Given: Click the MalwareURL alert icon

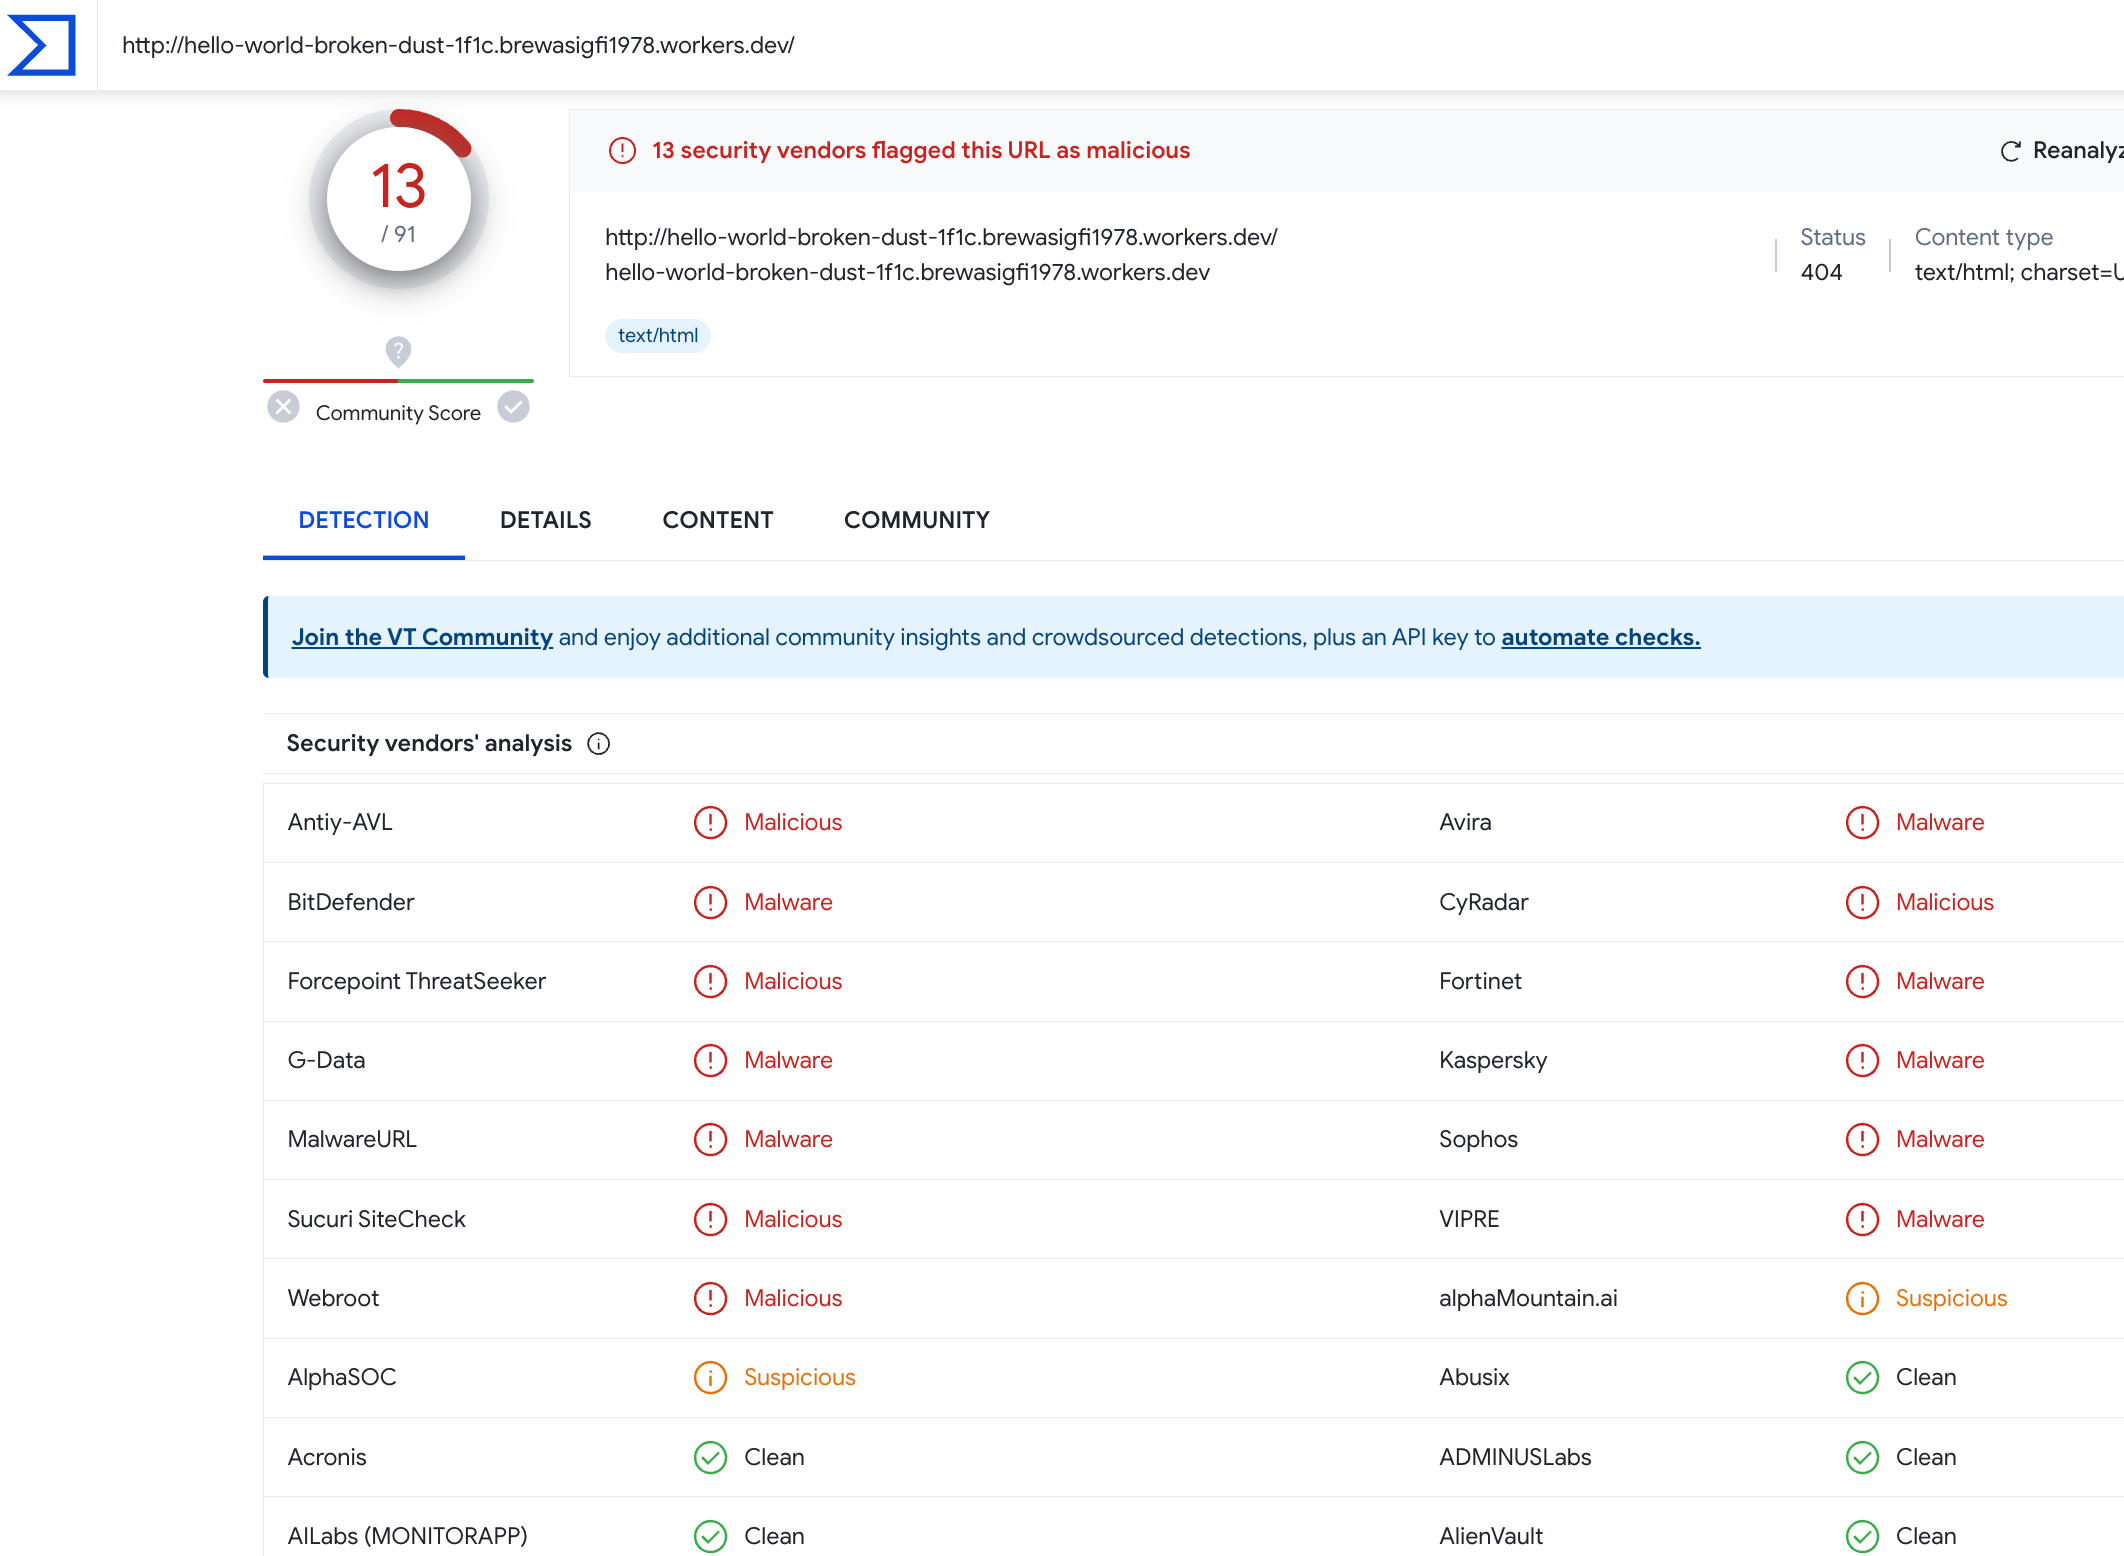Looking at the screenshot, I should point(710,1139).
